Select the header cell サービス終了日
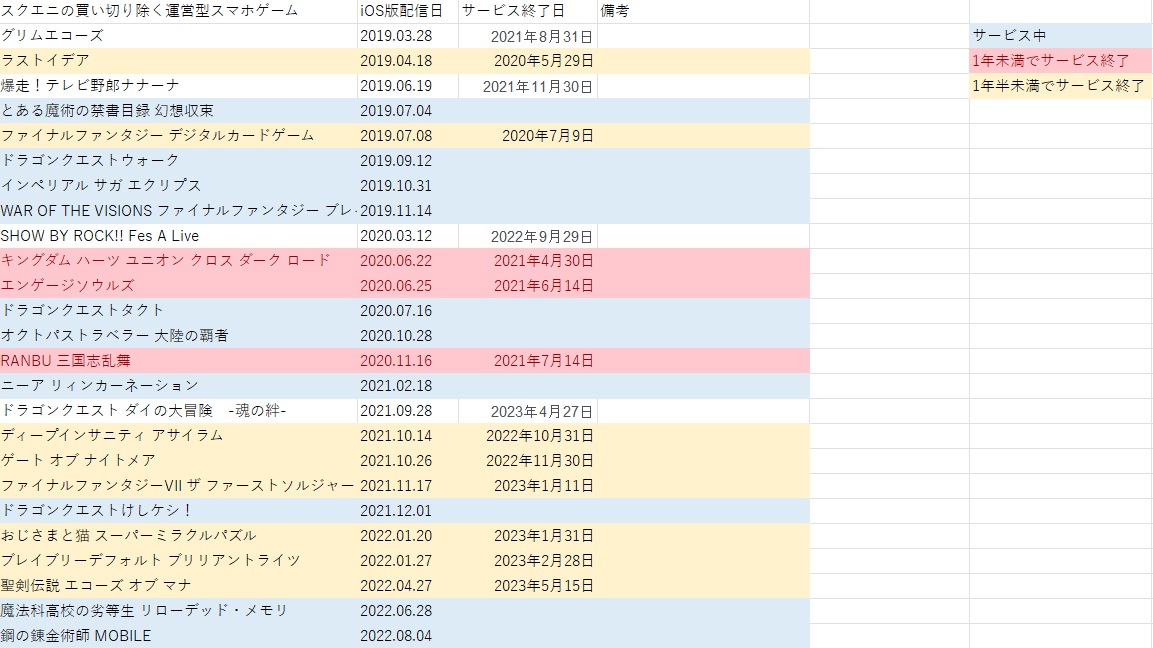This screenshot has height=648, width=1153. pyautogui.click(x=528, y=11)
